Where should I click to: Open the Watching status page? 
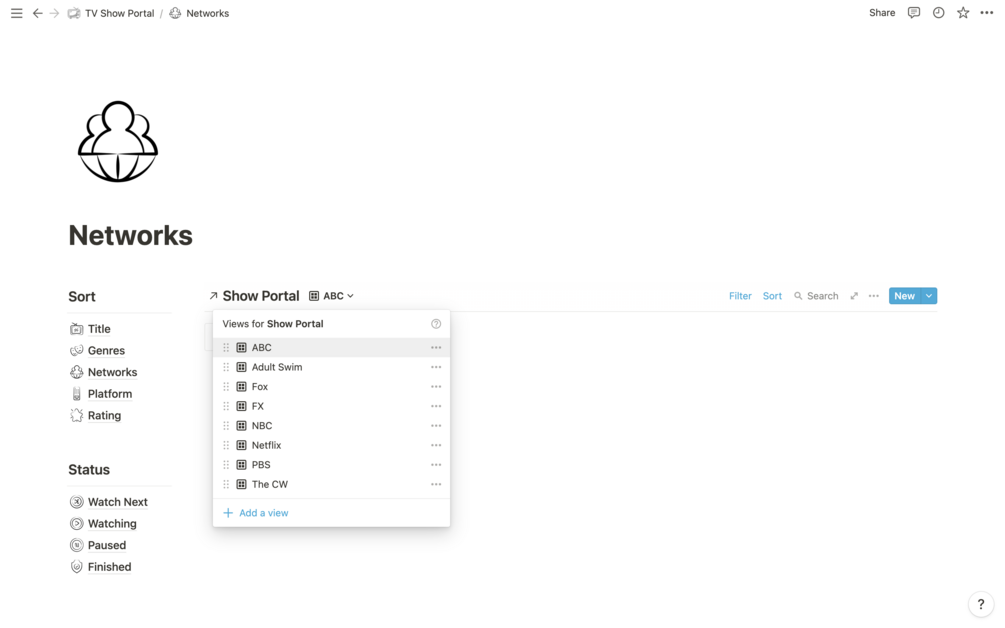coord(112,524)
